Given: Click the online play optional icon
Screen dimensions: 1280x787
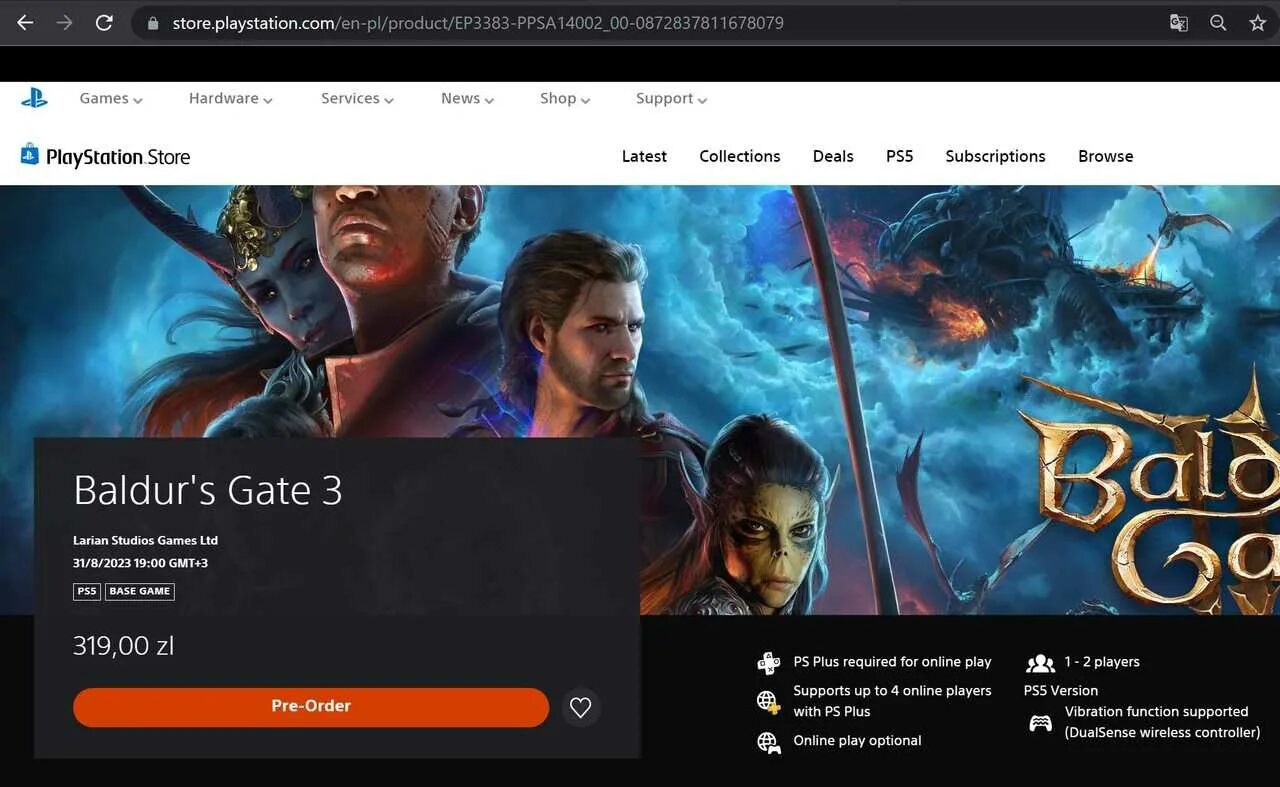Looking at the screenshot, I should tap(768, 742).
